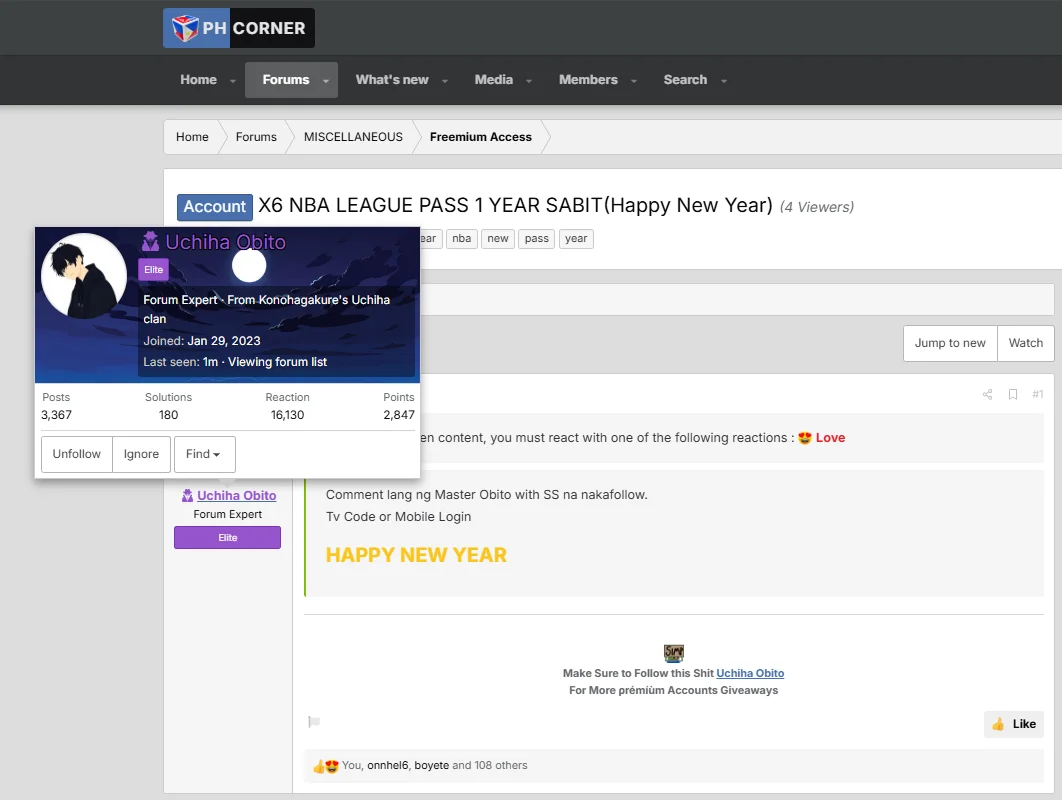Open the Search navigation tab
The width and height of the screenshot is (1062, 800).
pyautogui.click(x=685, y=80)
